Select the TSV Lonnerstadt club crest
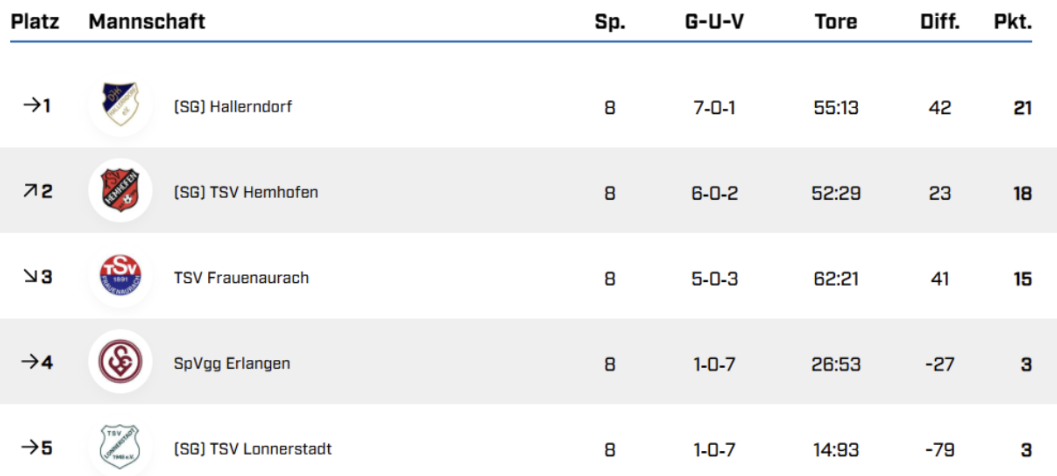1057x476 pixels. [x=120, y=447]
